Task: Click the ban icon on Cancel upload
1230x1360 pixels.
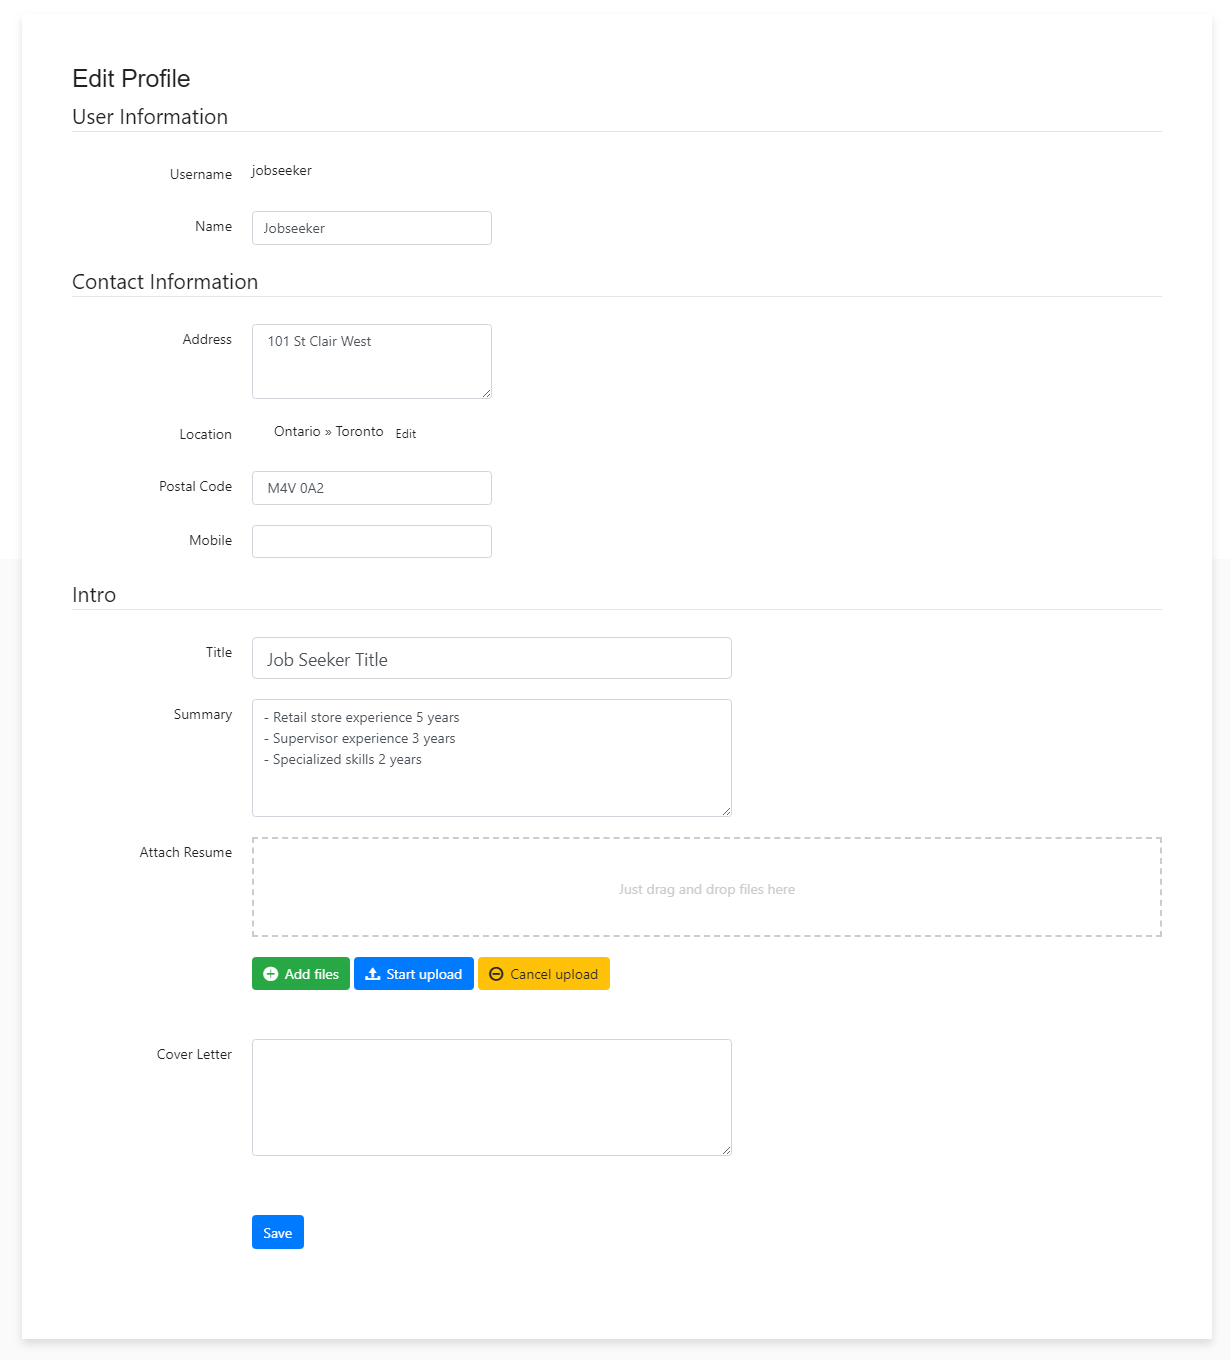Action: pyautogui.click(x=497, y=973)
